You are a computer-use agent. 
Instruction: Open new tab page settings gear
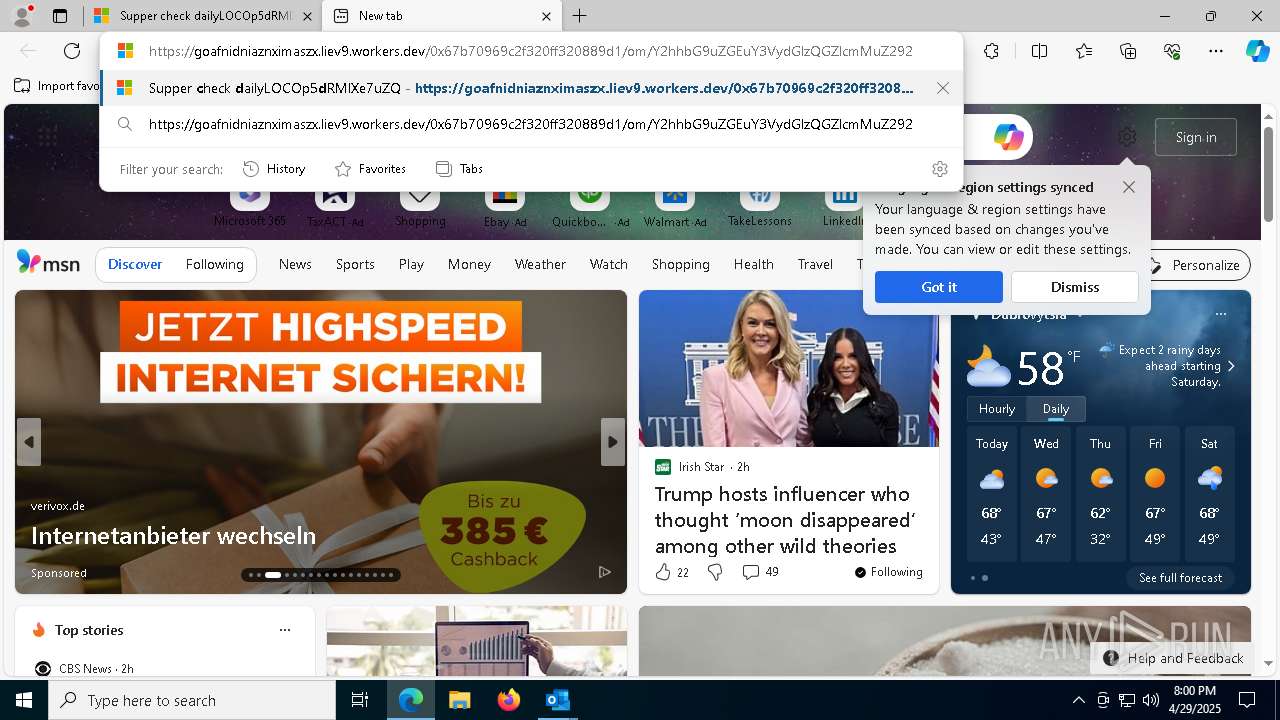click(1127, 137)
